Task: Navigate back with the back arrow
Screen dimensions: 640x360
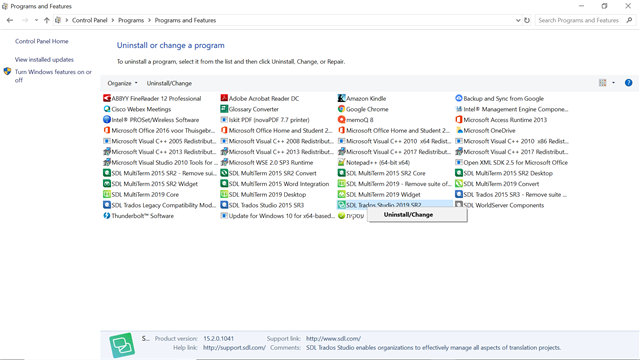Action: coord(10,20)
